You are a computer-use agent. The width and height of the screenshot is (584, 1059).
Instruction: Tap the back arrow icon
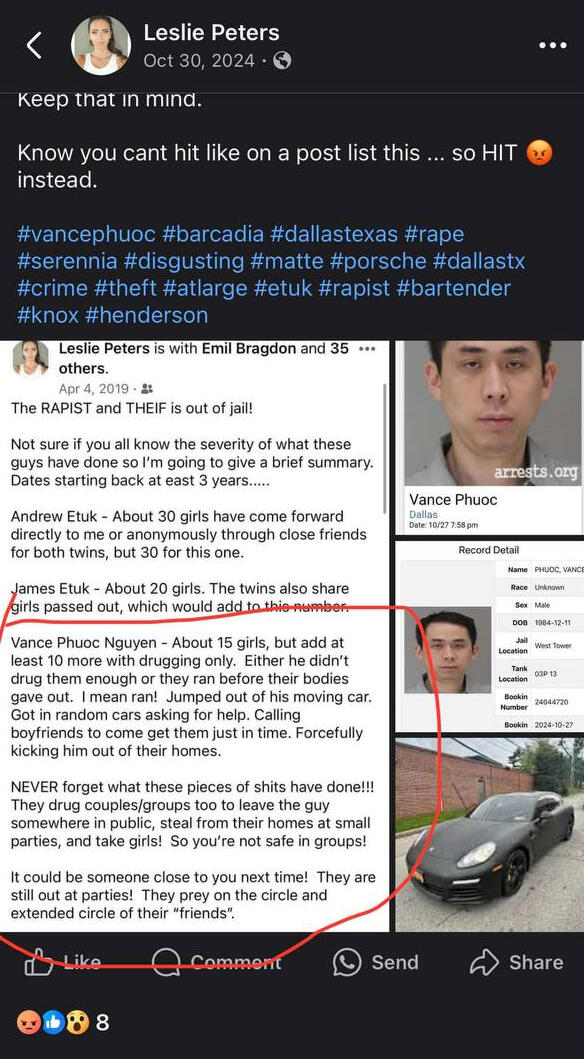pos(34,45)
